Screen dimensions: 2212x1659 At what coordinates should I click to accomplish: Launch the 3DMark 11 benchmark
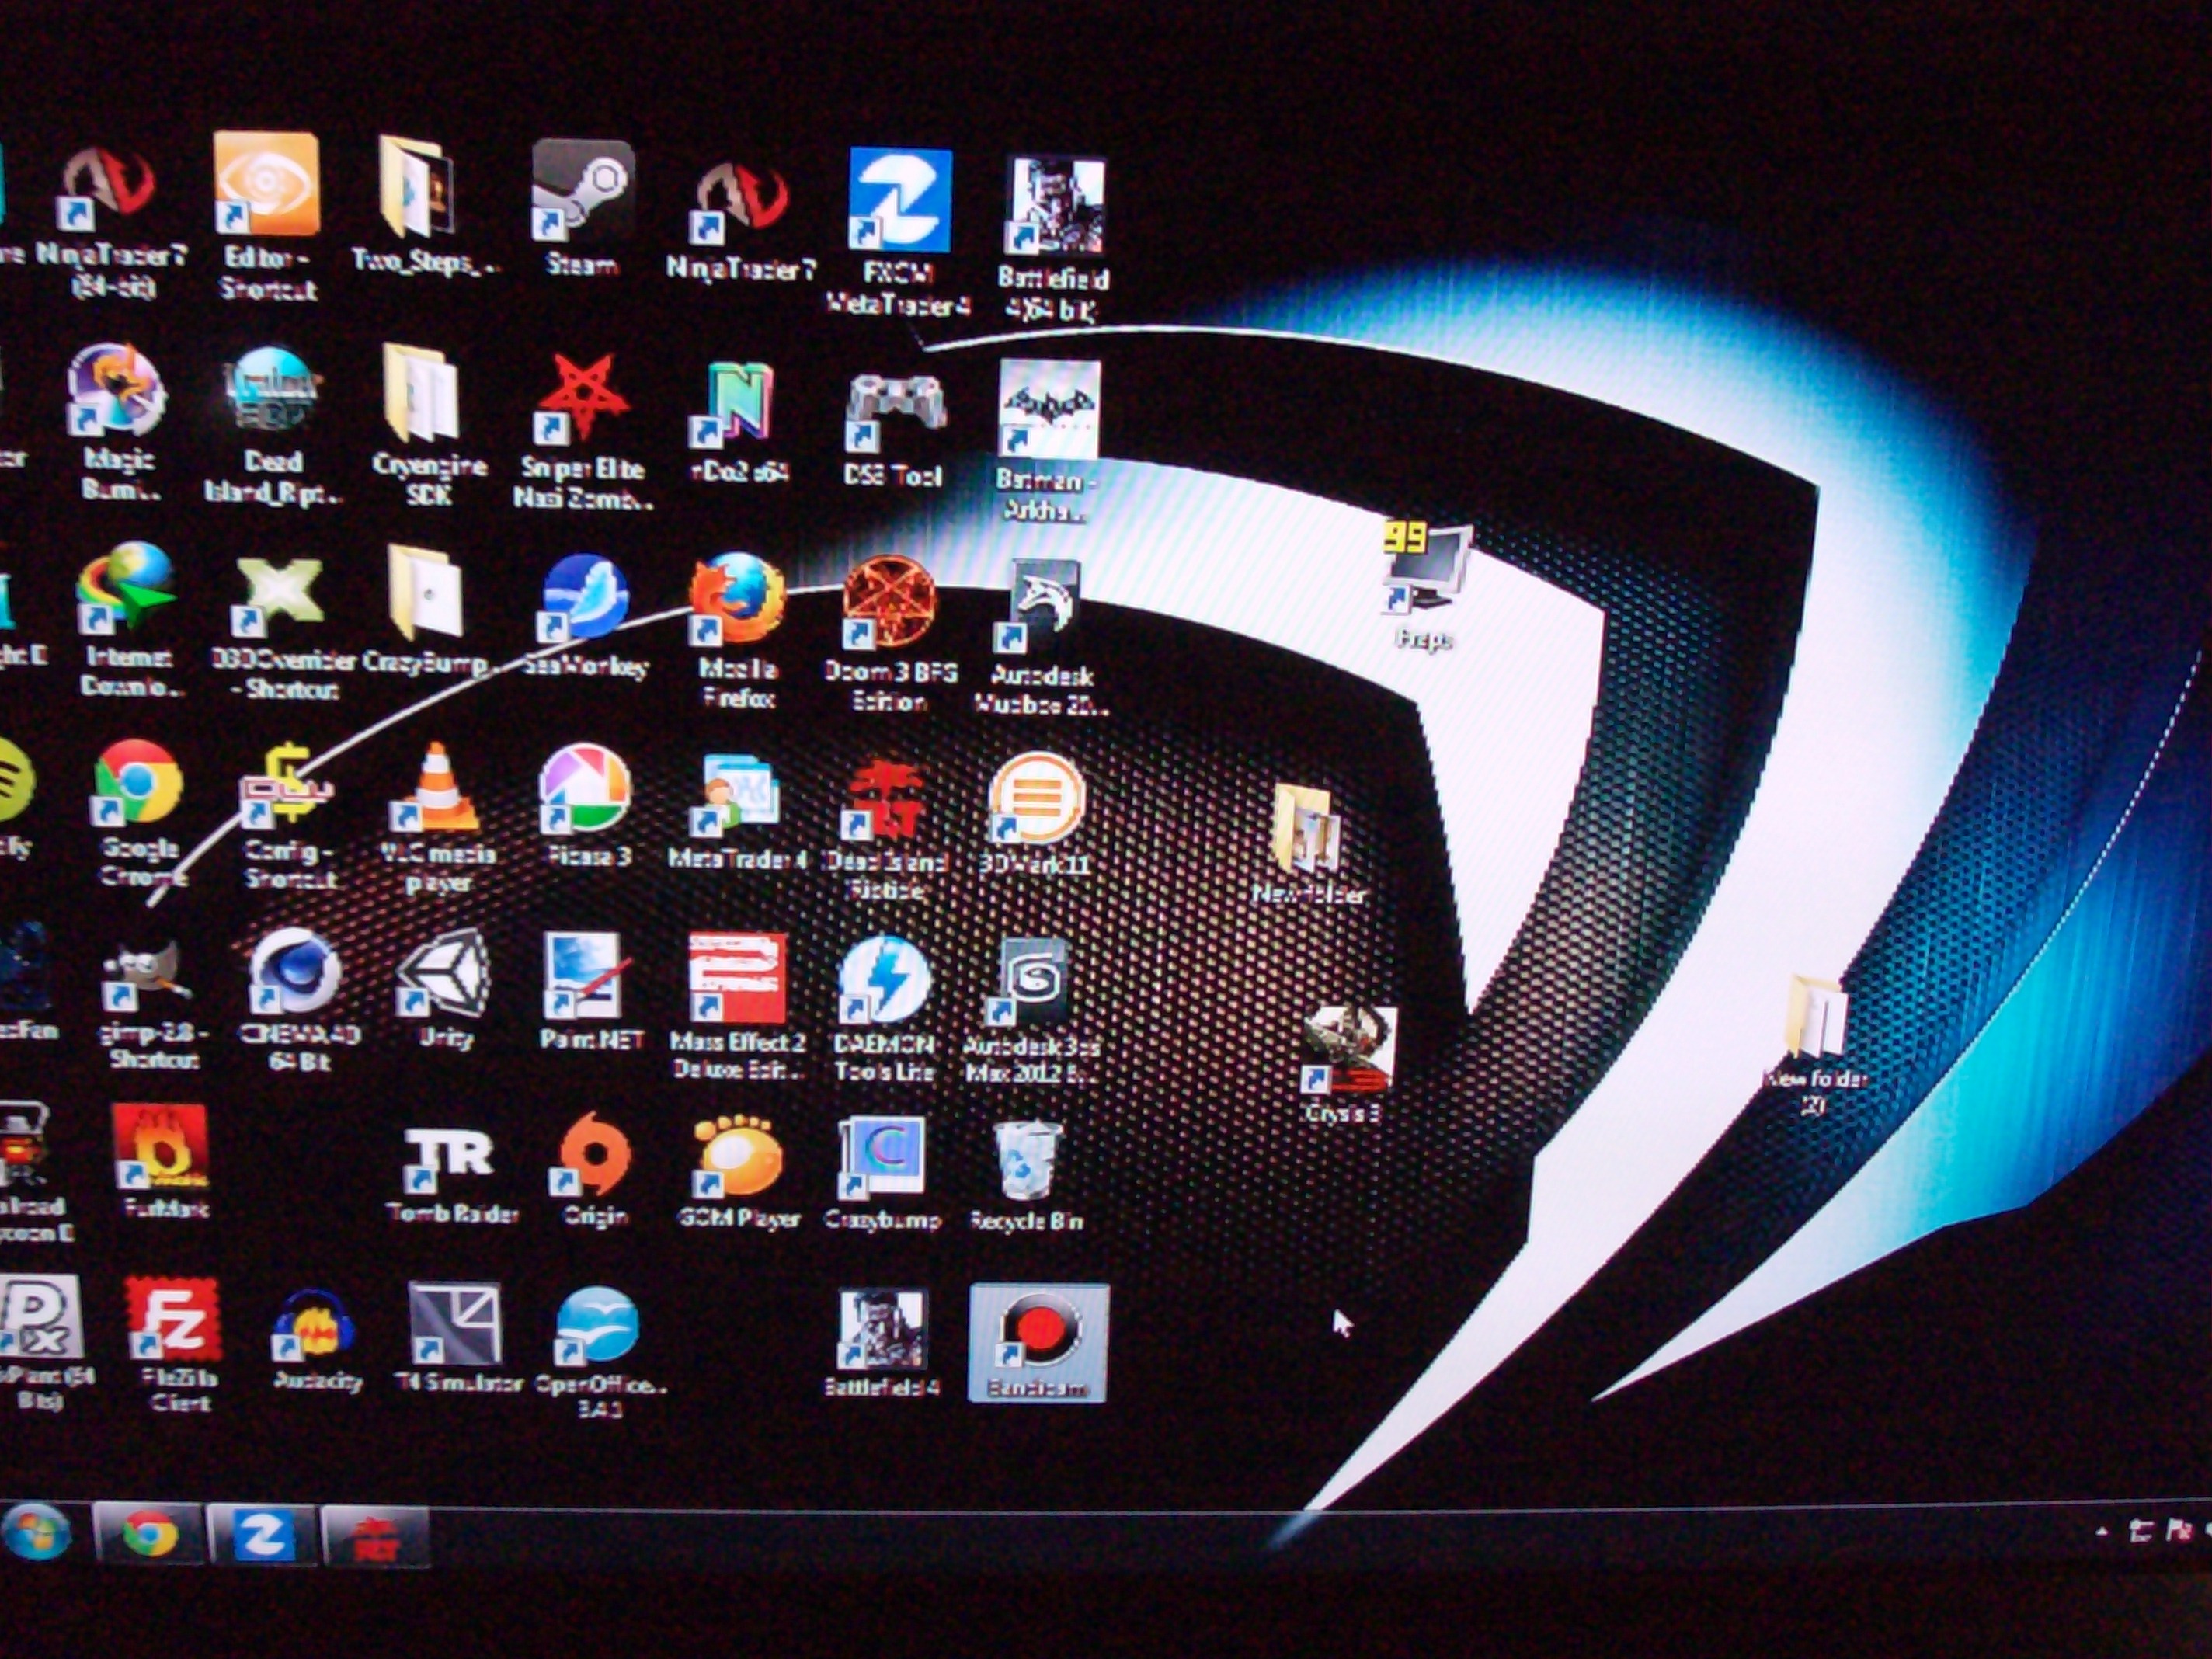pyautogui.click(x=1035, y=815)
